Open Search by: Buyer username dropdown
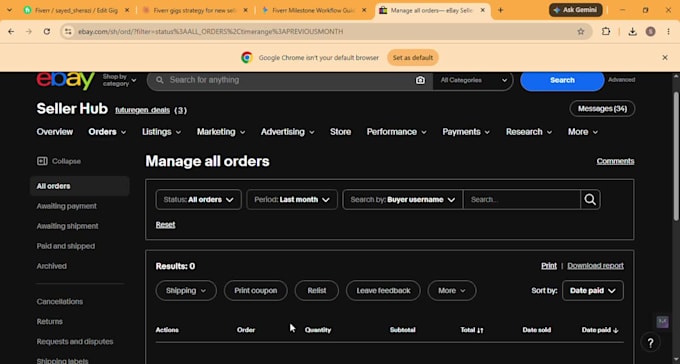 [402, 200]
